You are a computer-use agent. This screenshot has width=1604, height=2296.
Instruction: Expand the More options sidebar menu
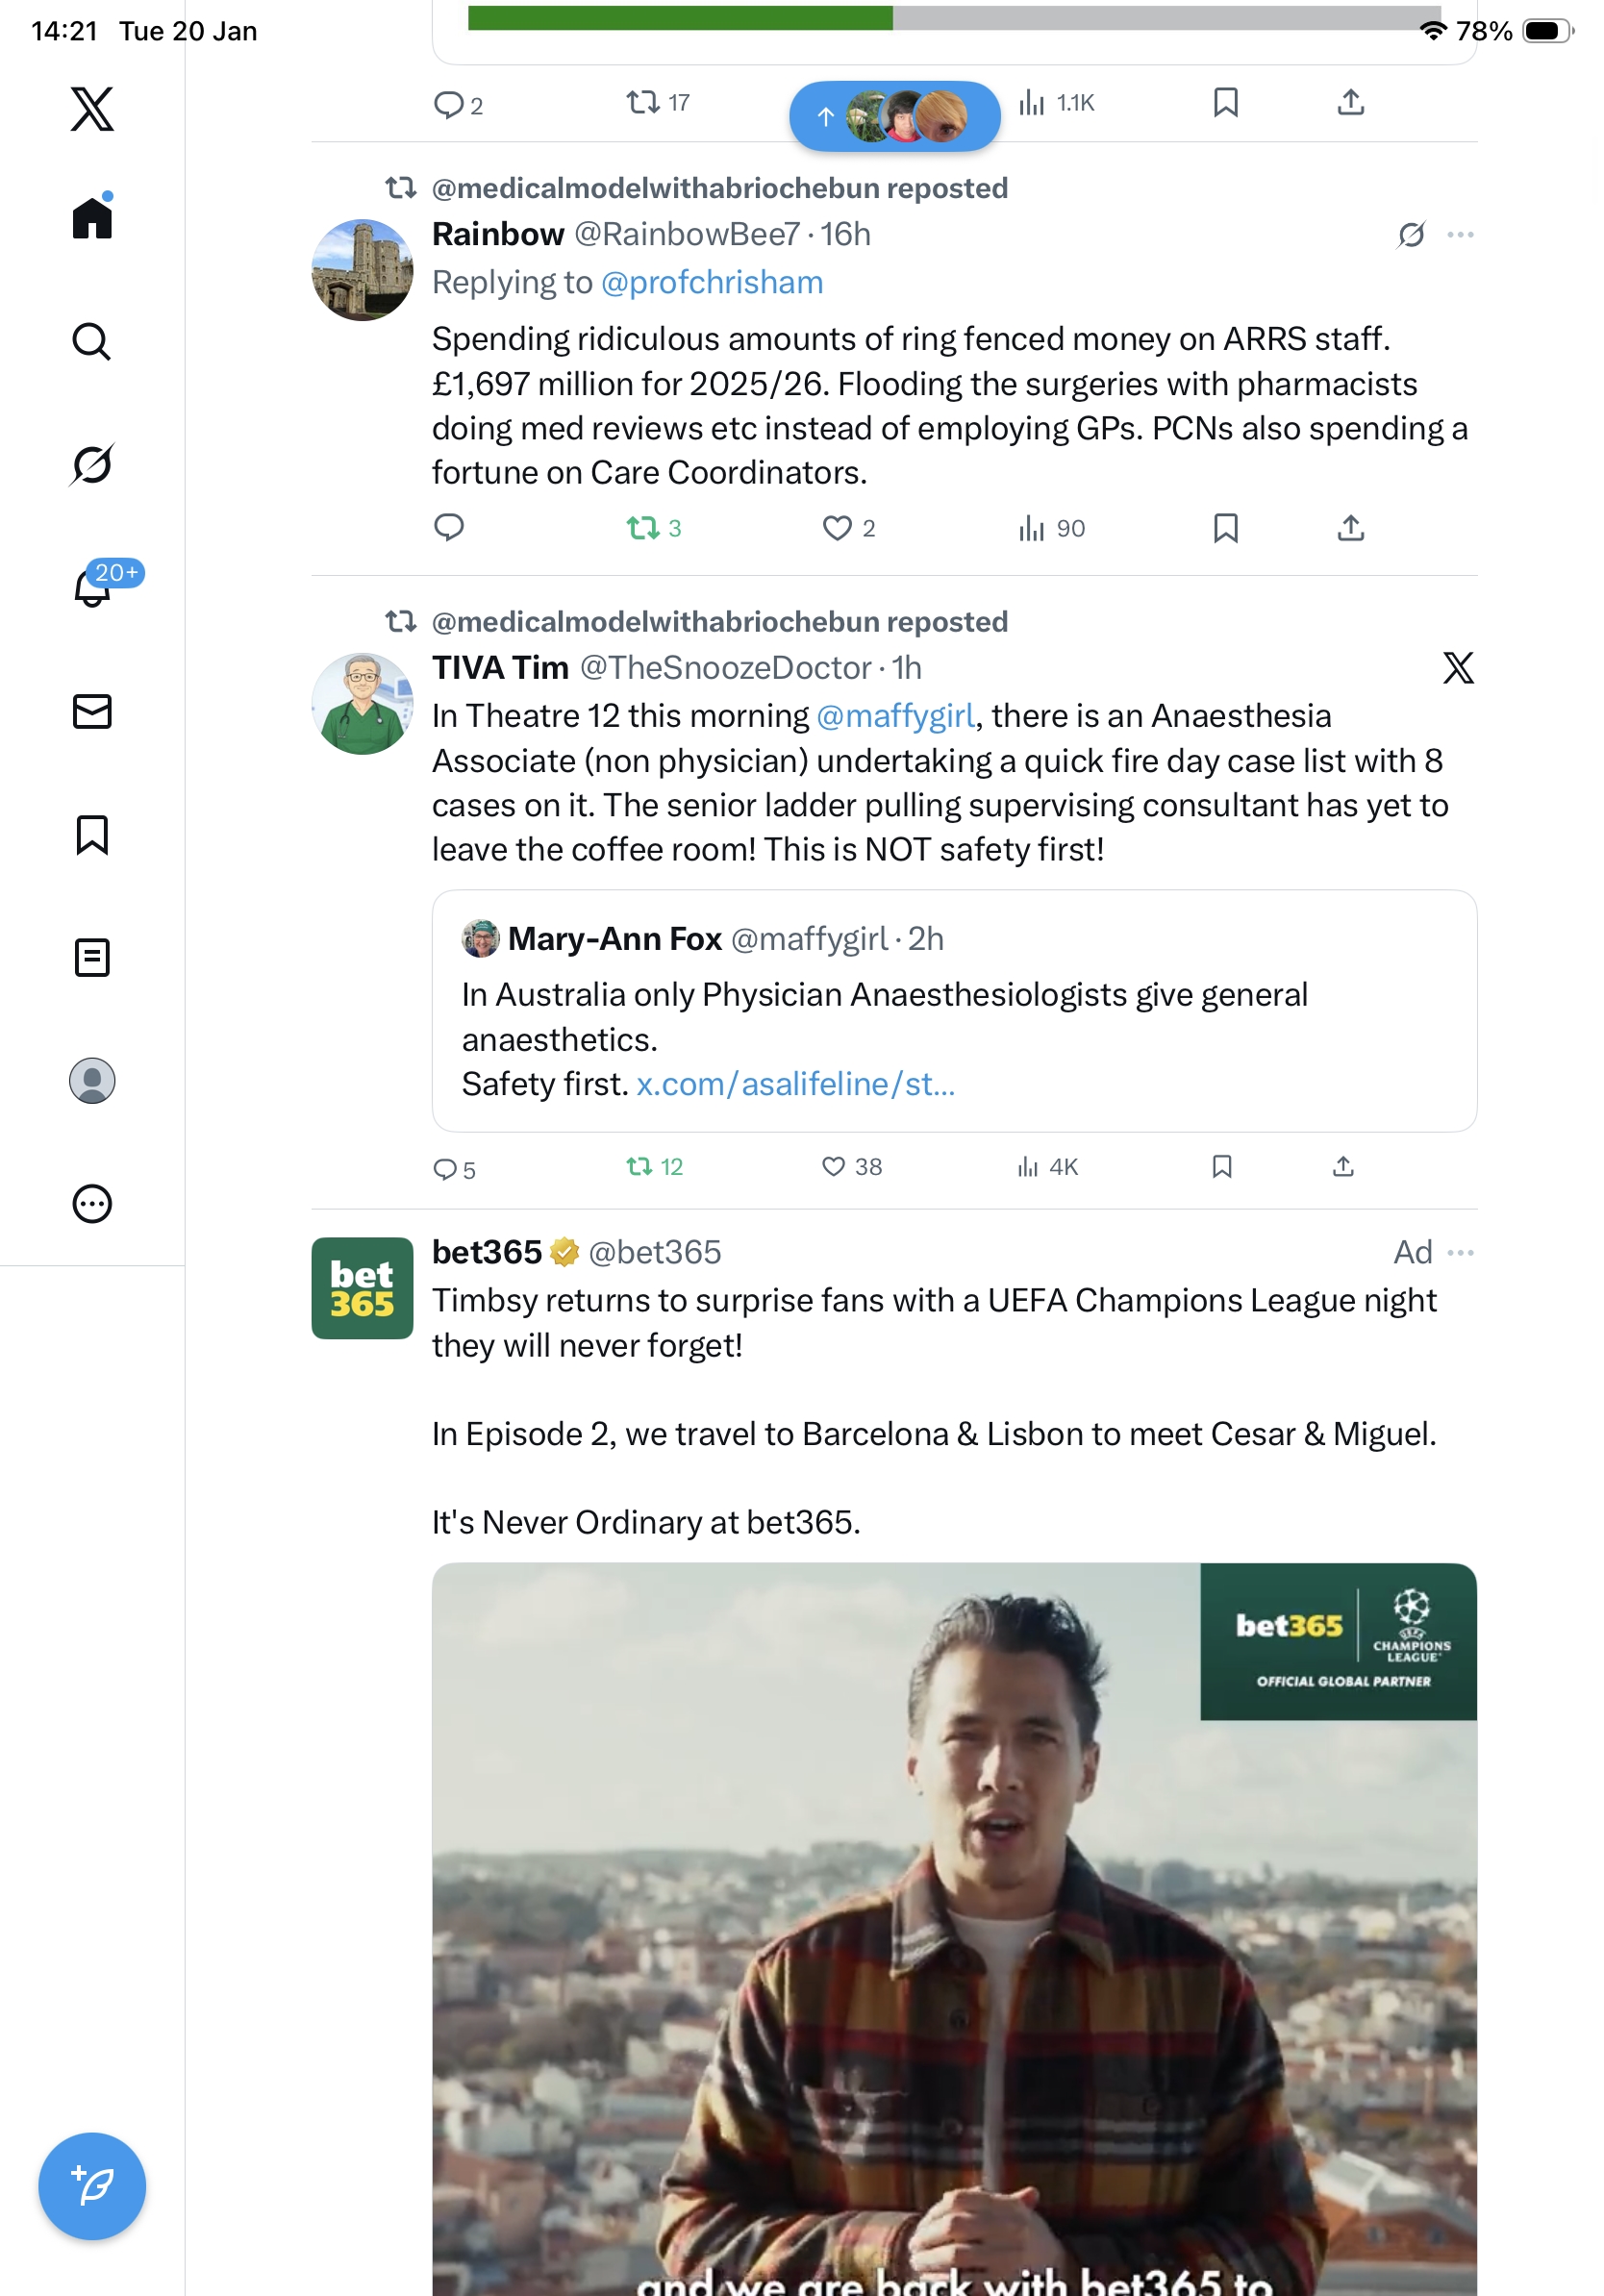click(x=92, y=1204)
